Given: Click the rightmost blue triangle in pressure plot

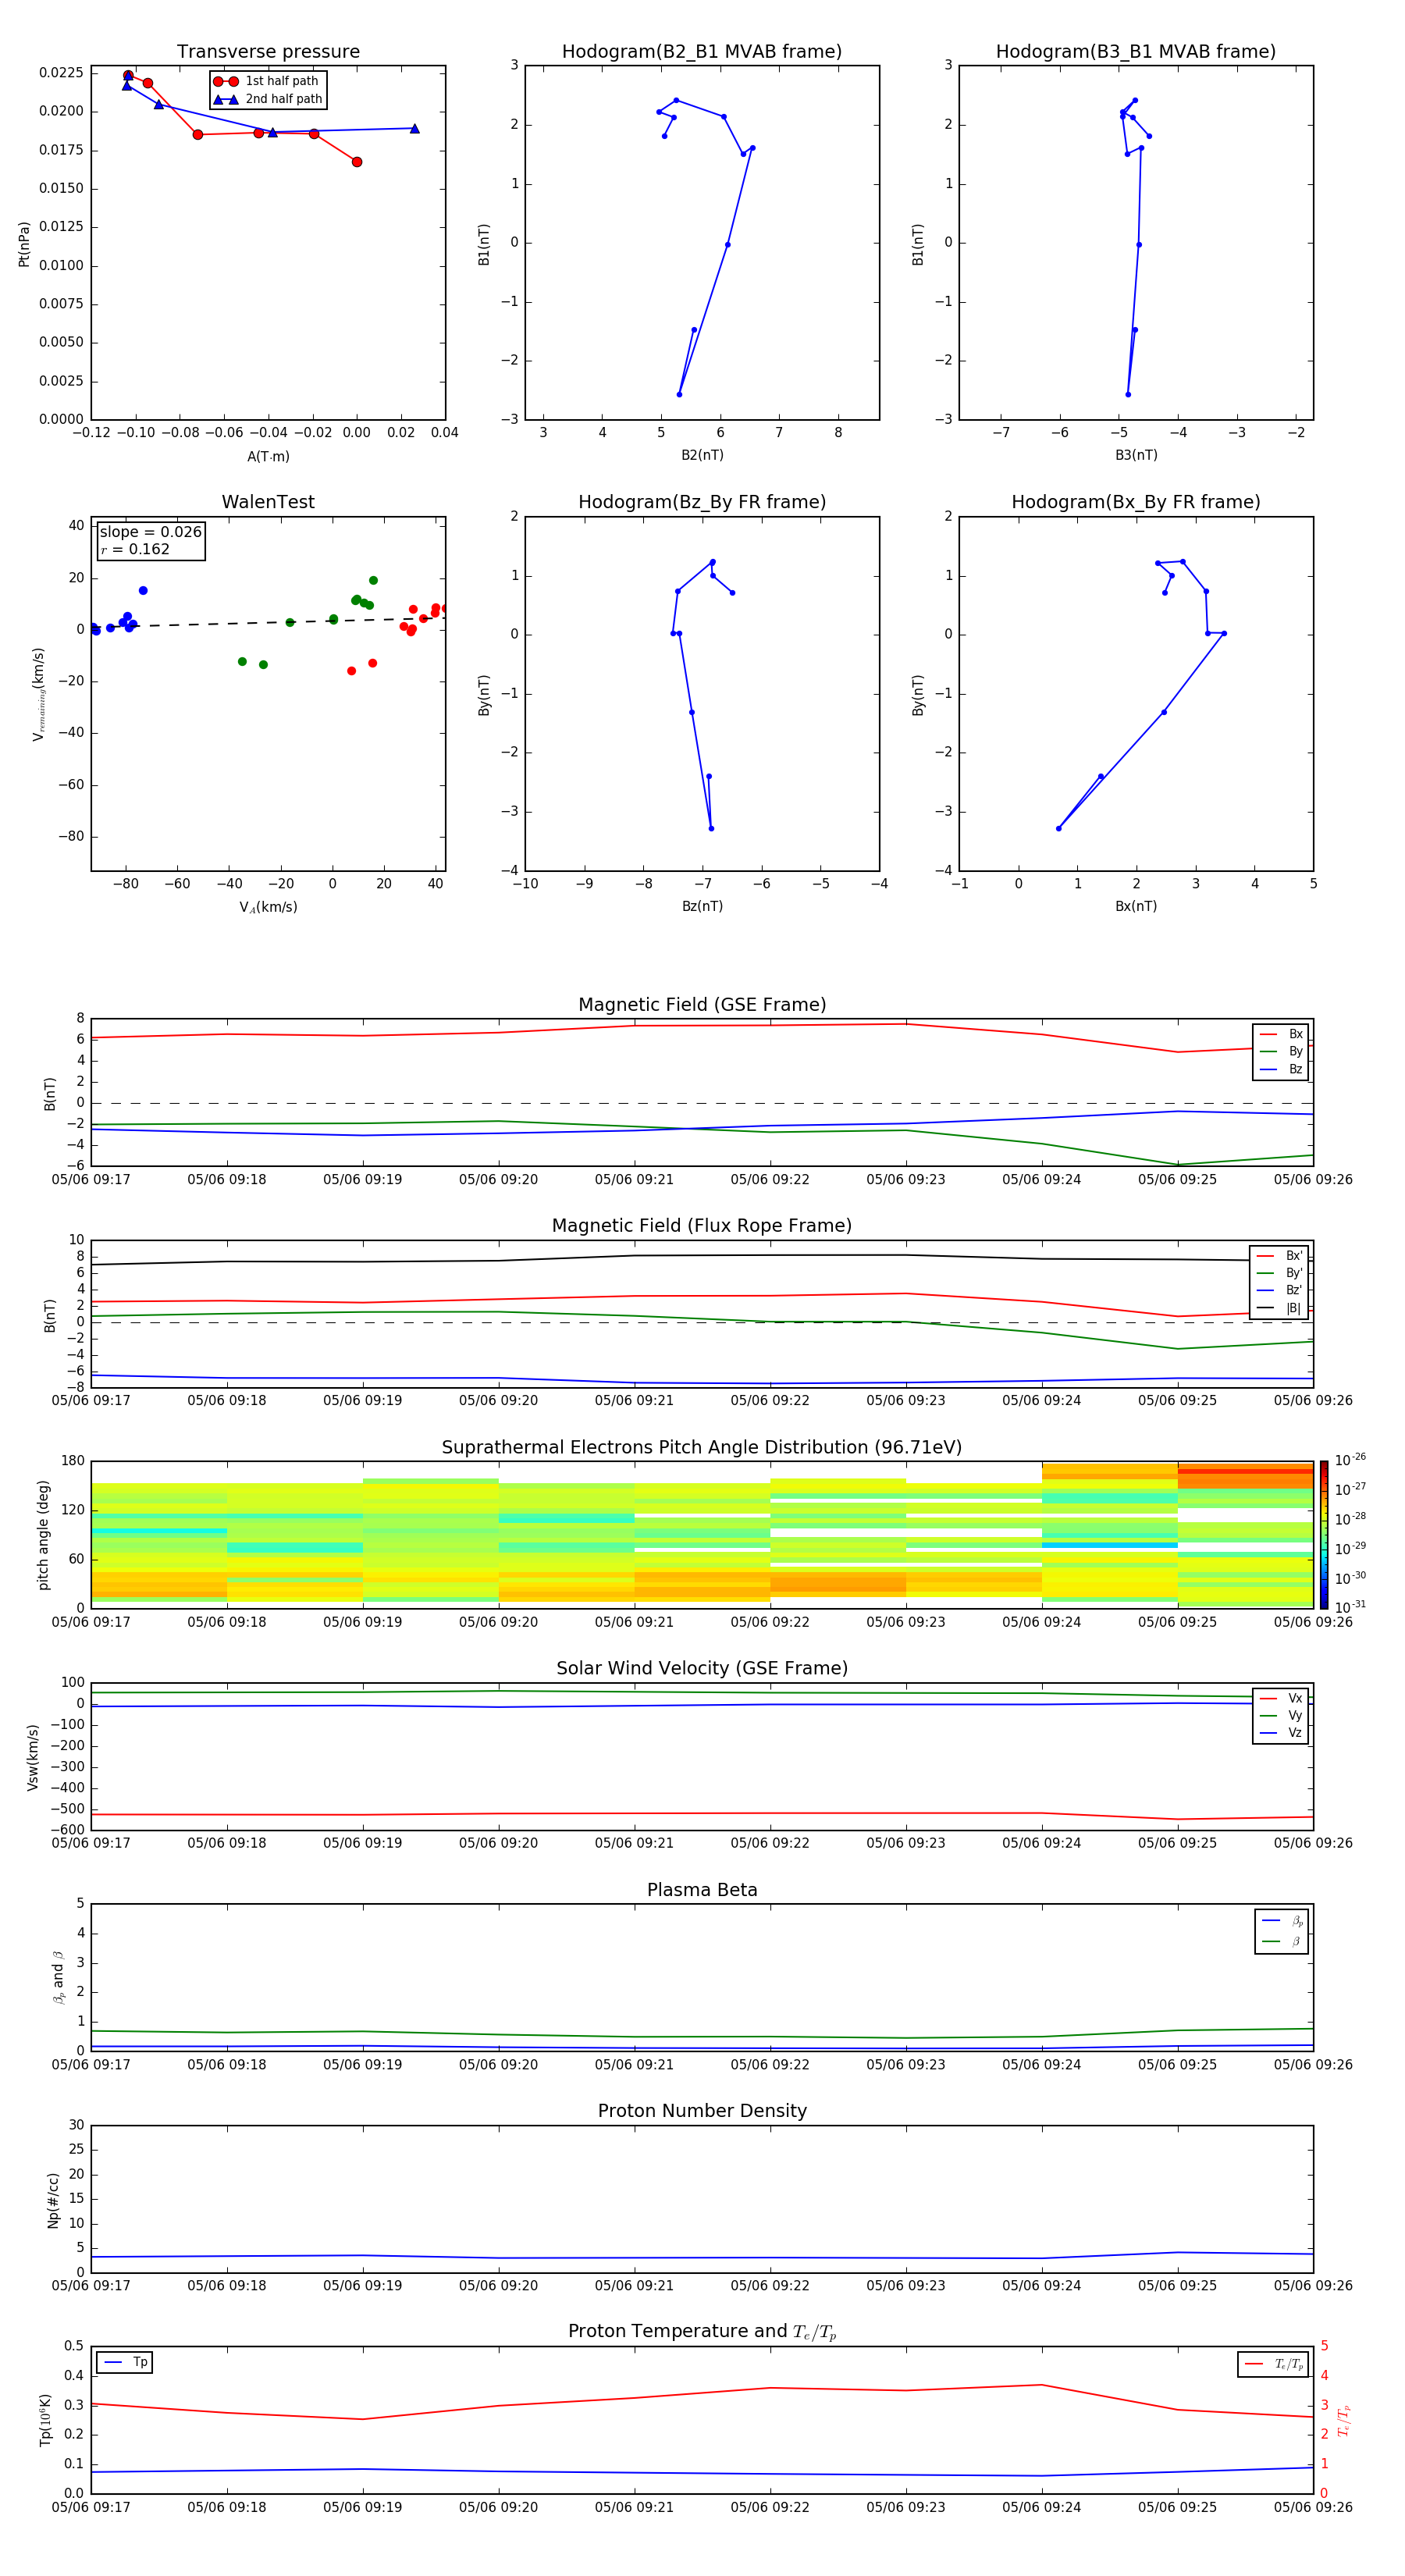Looking at the screenshot, I should tap(414, 129).
